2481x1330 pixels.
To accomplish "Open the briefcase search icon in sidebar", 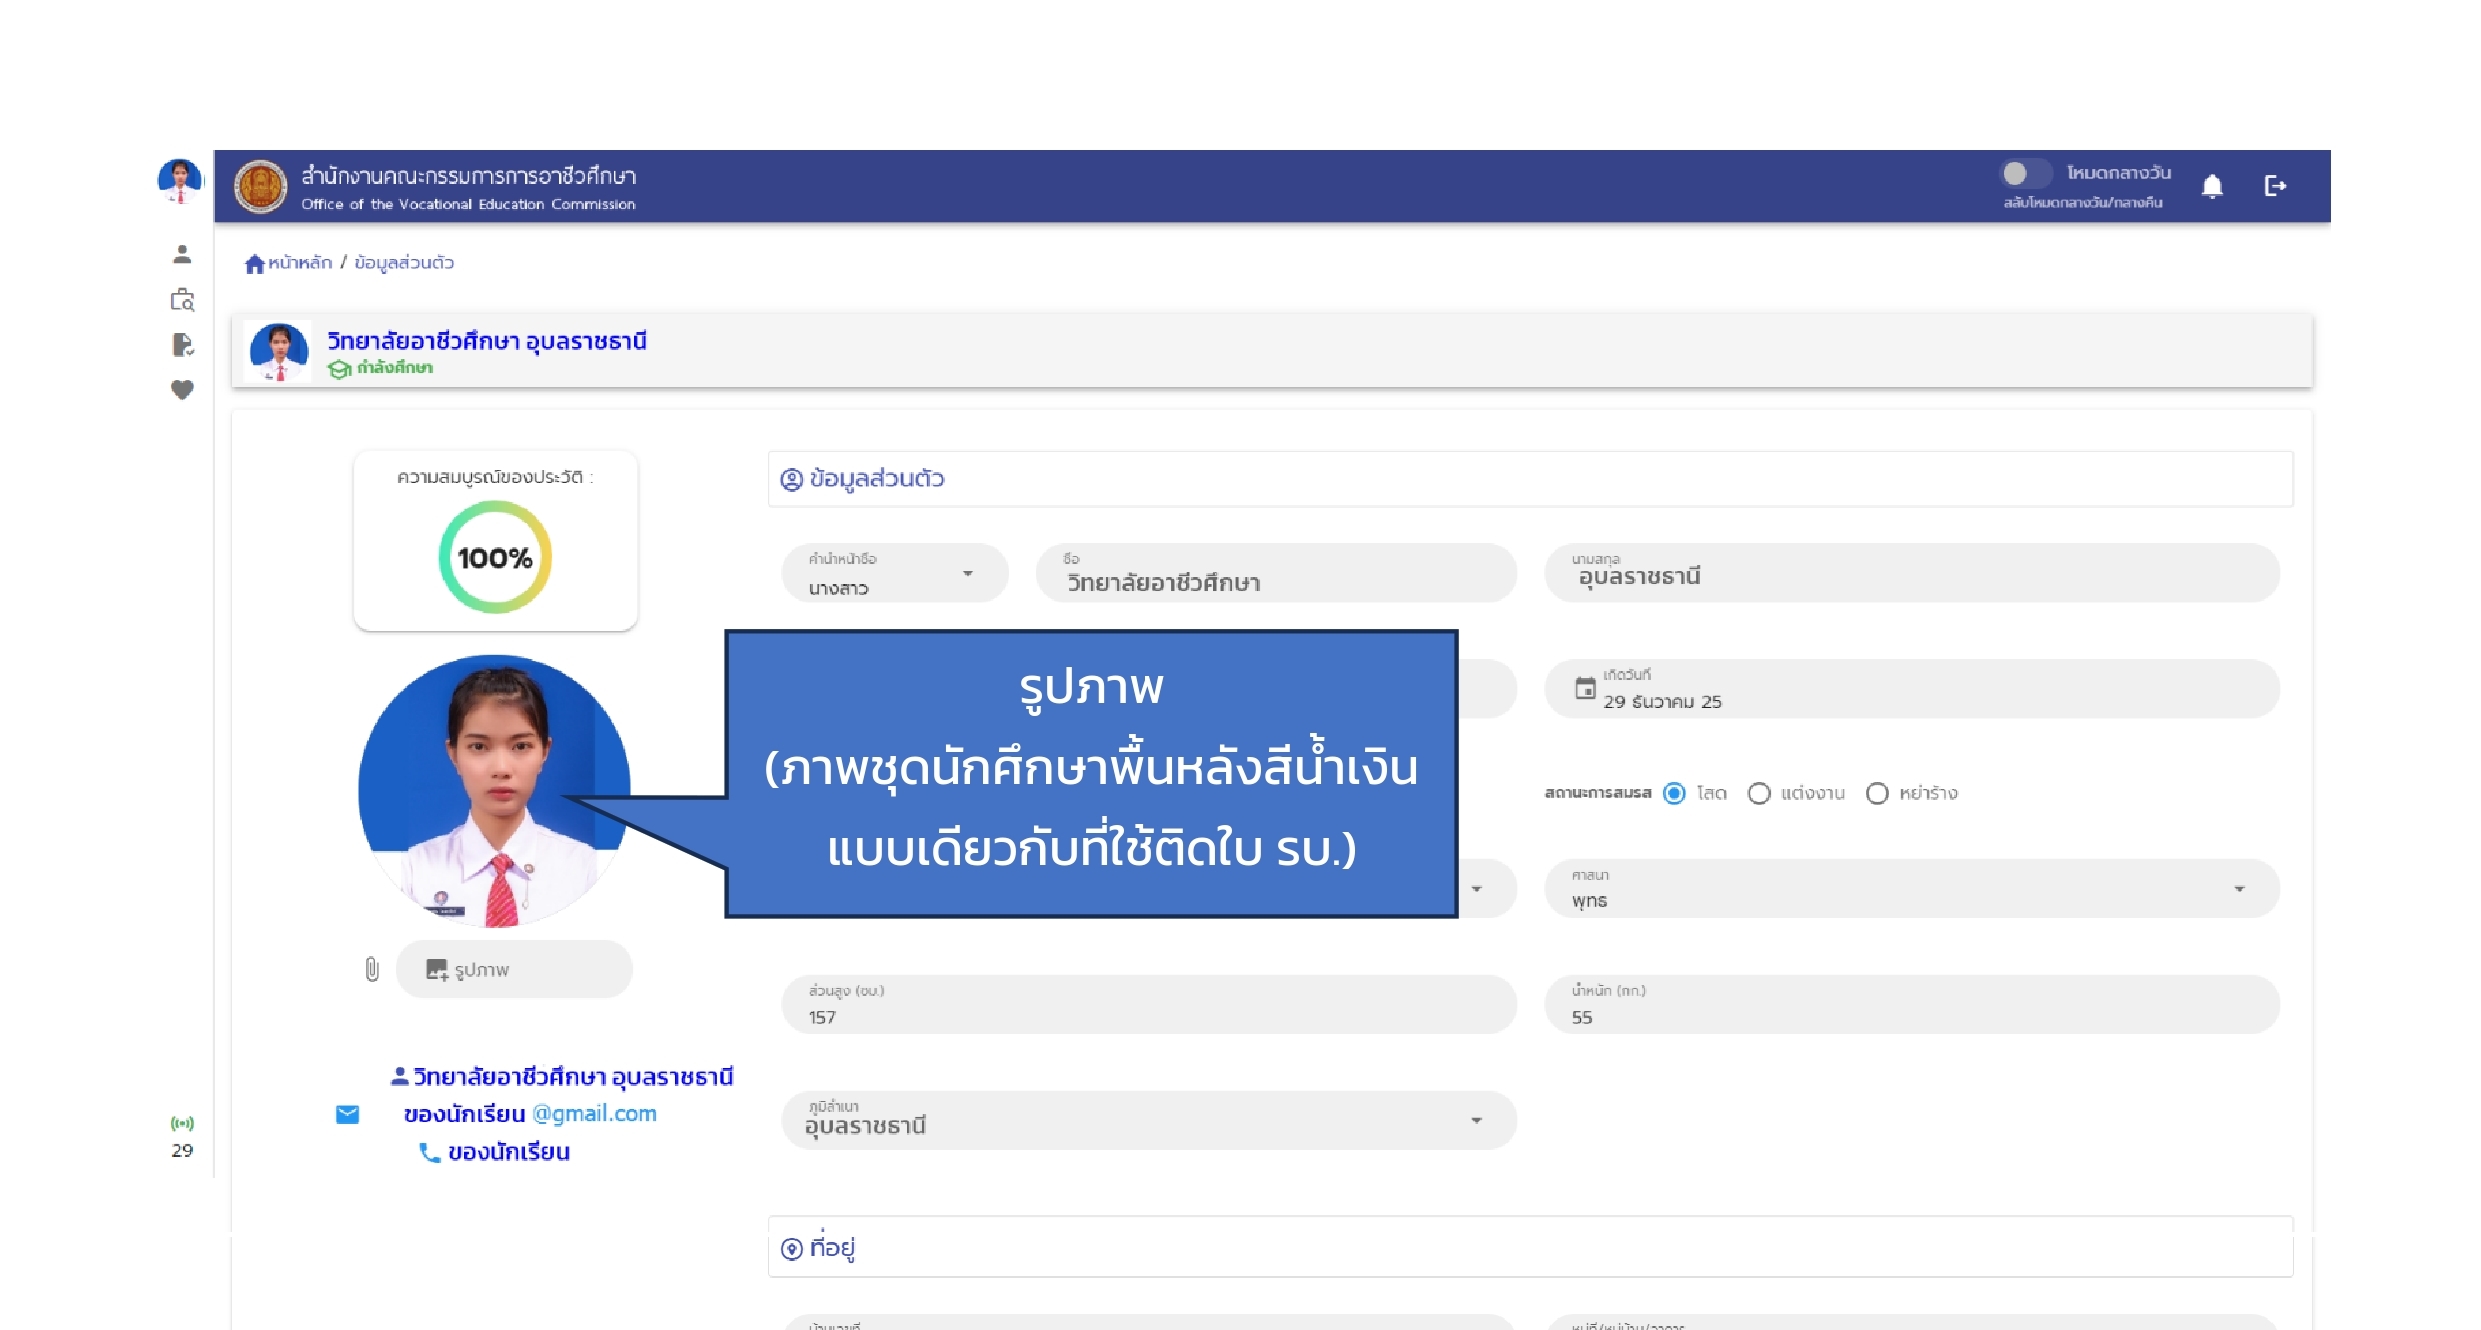I will tap(182, 300).
